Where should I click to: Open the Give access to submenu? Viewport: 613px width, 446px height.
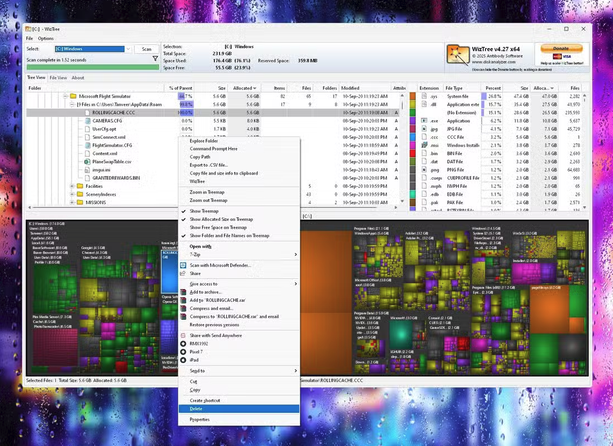point(239,284)
